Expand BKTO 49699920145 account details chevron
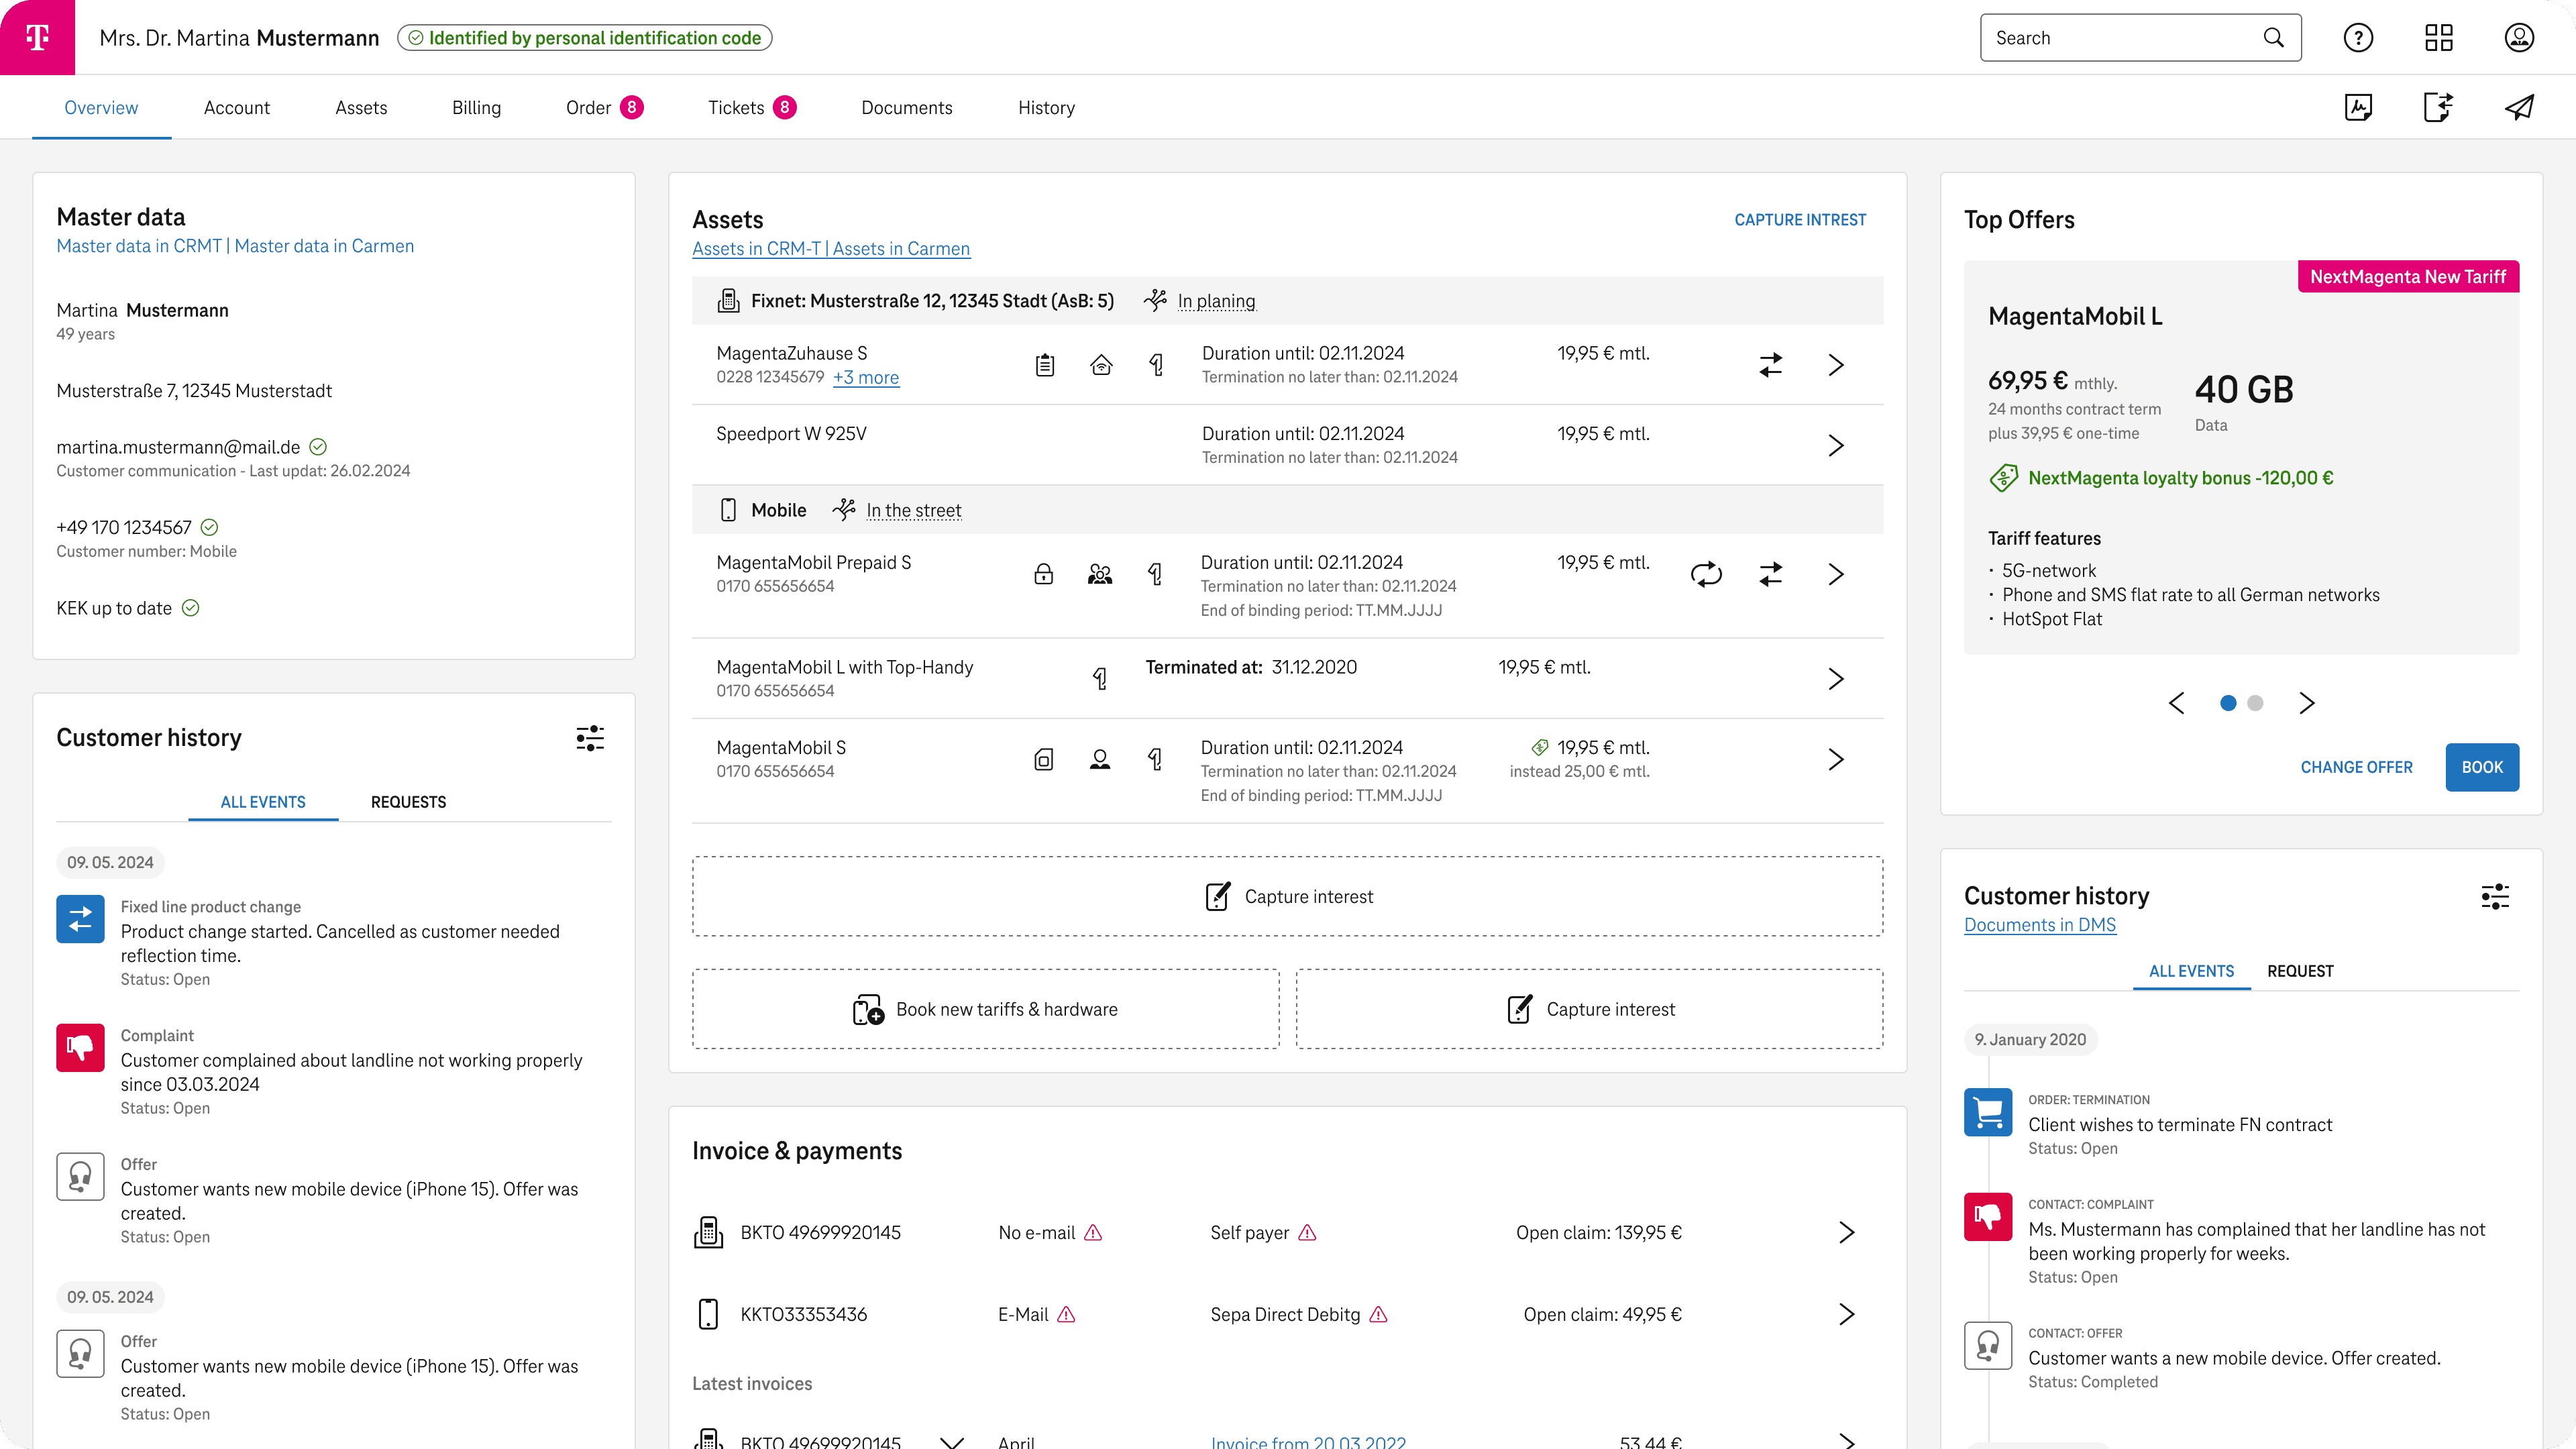Screen dimensions: 2576x1449 pyautogui.click(x=1846, y=1232)
